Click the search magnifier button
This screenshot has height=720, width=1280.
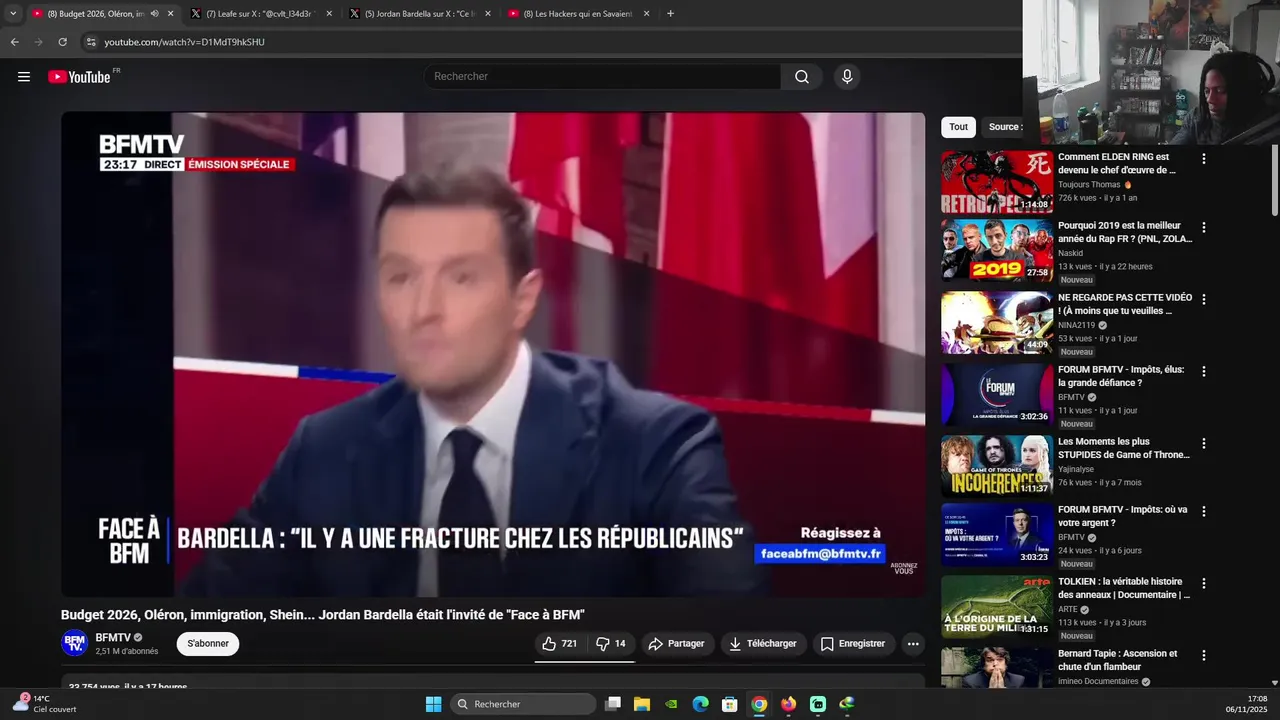802,77
